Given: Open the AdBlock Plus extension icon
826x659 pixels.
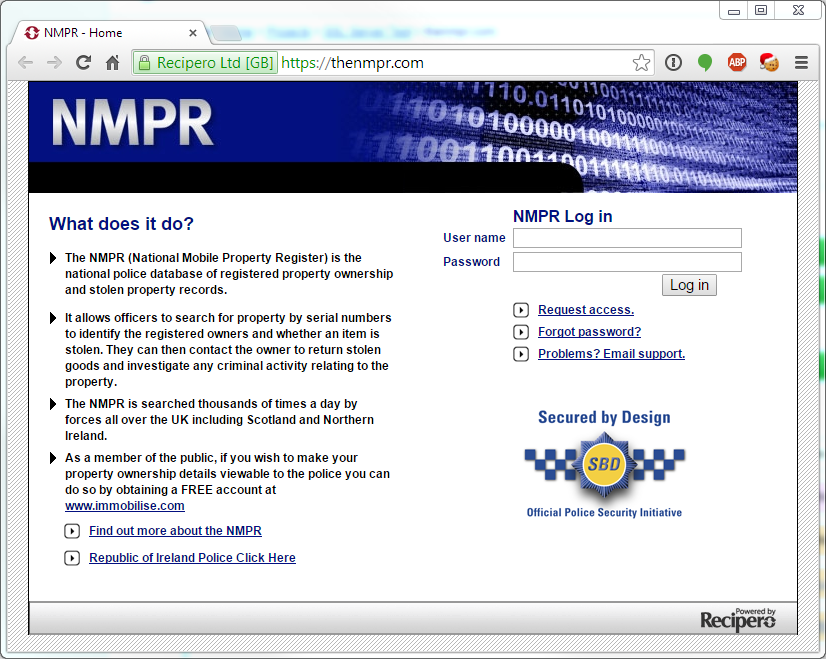Looking at the screenshot, I should [x=737, y=63].
